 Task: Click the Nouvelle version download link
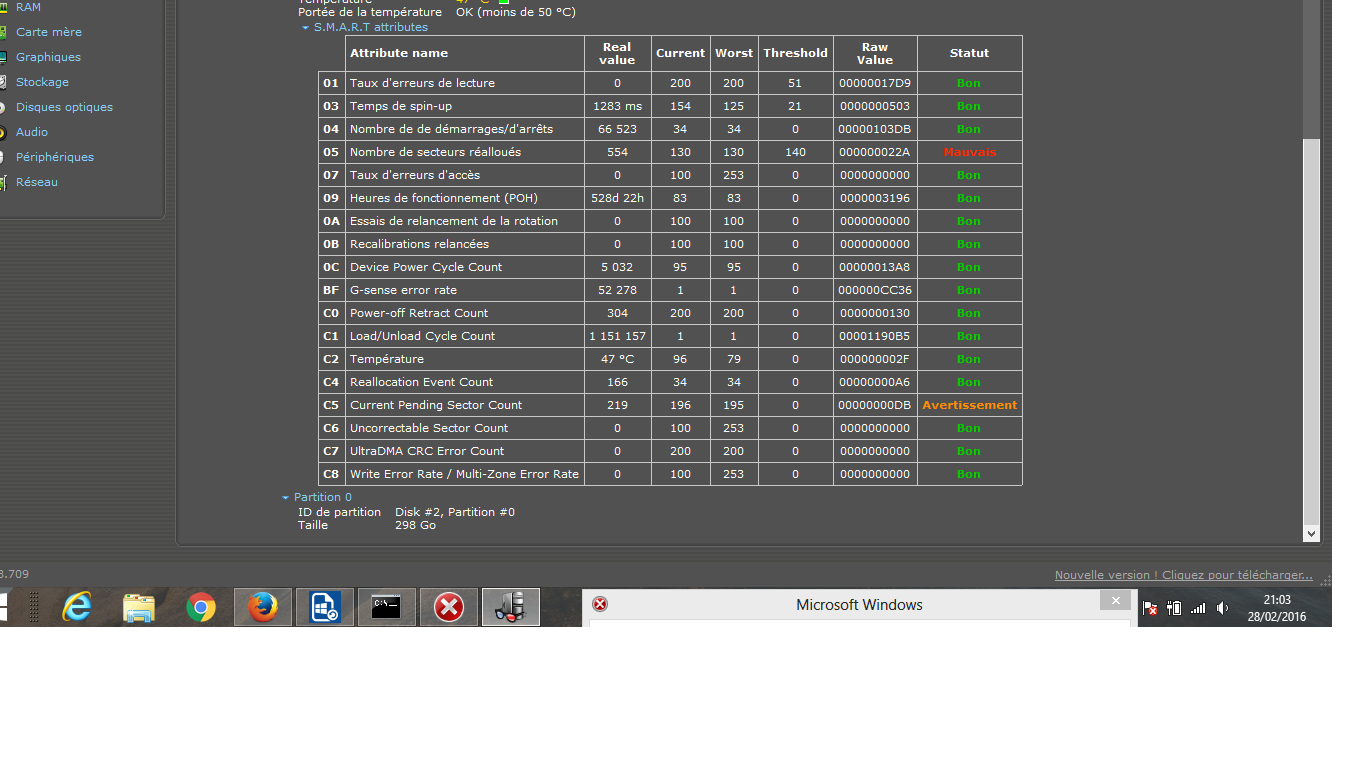click(x=1183, y=575)
